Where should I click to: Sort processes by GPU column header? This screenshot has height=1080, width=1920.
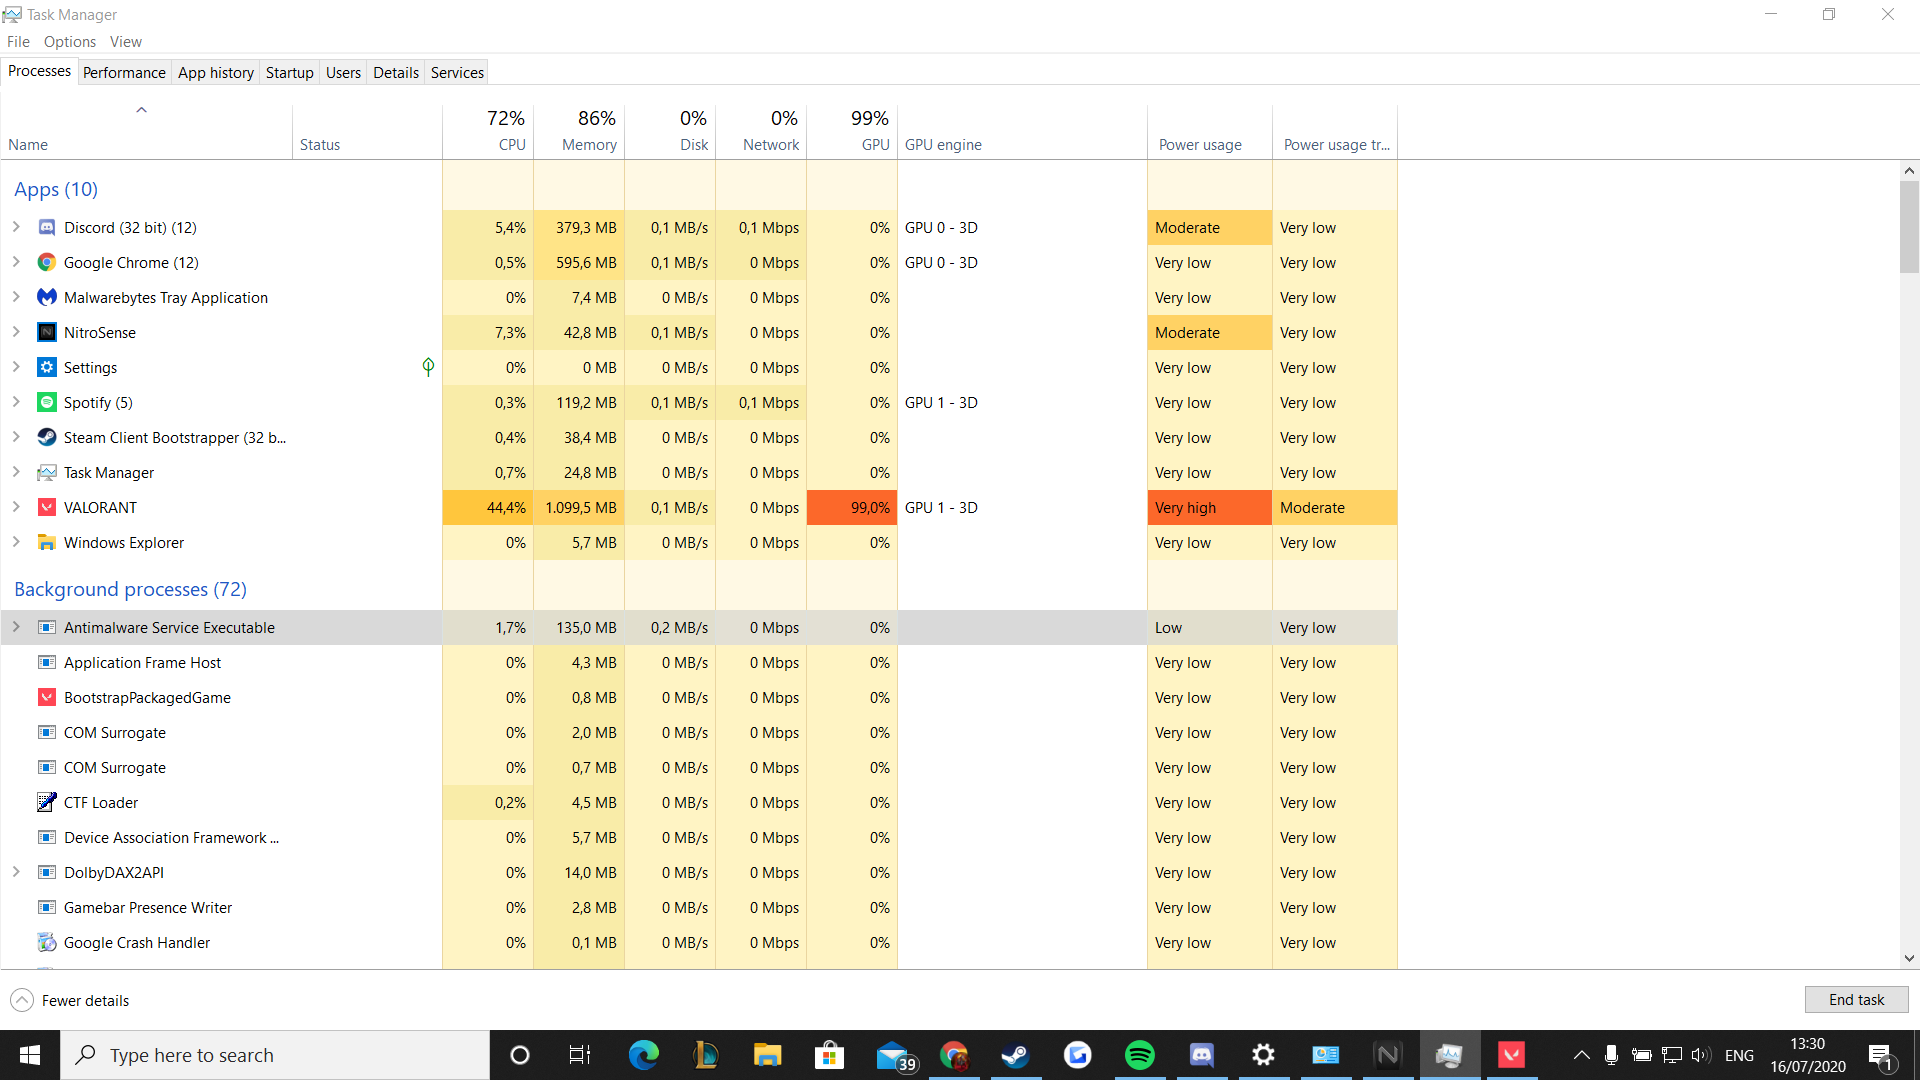coord(852,131)
